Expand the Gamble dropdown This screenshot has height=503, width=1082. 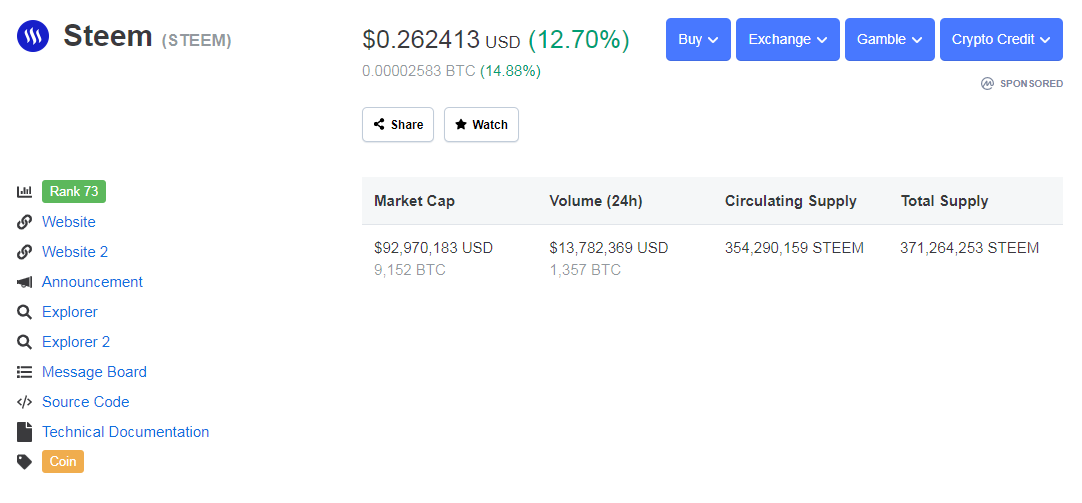[889, 39]
